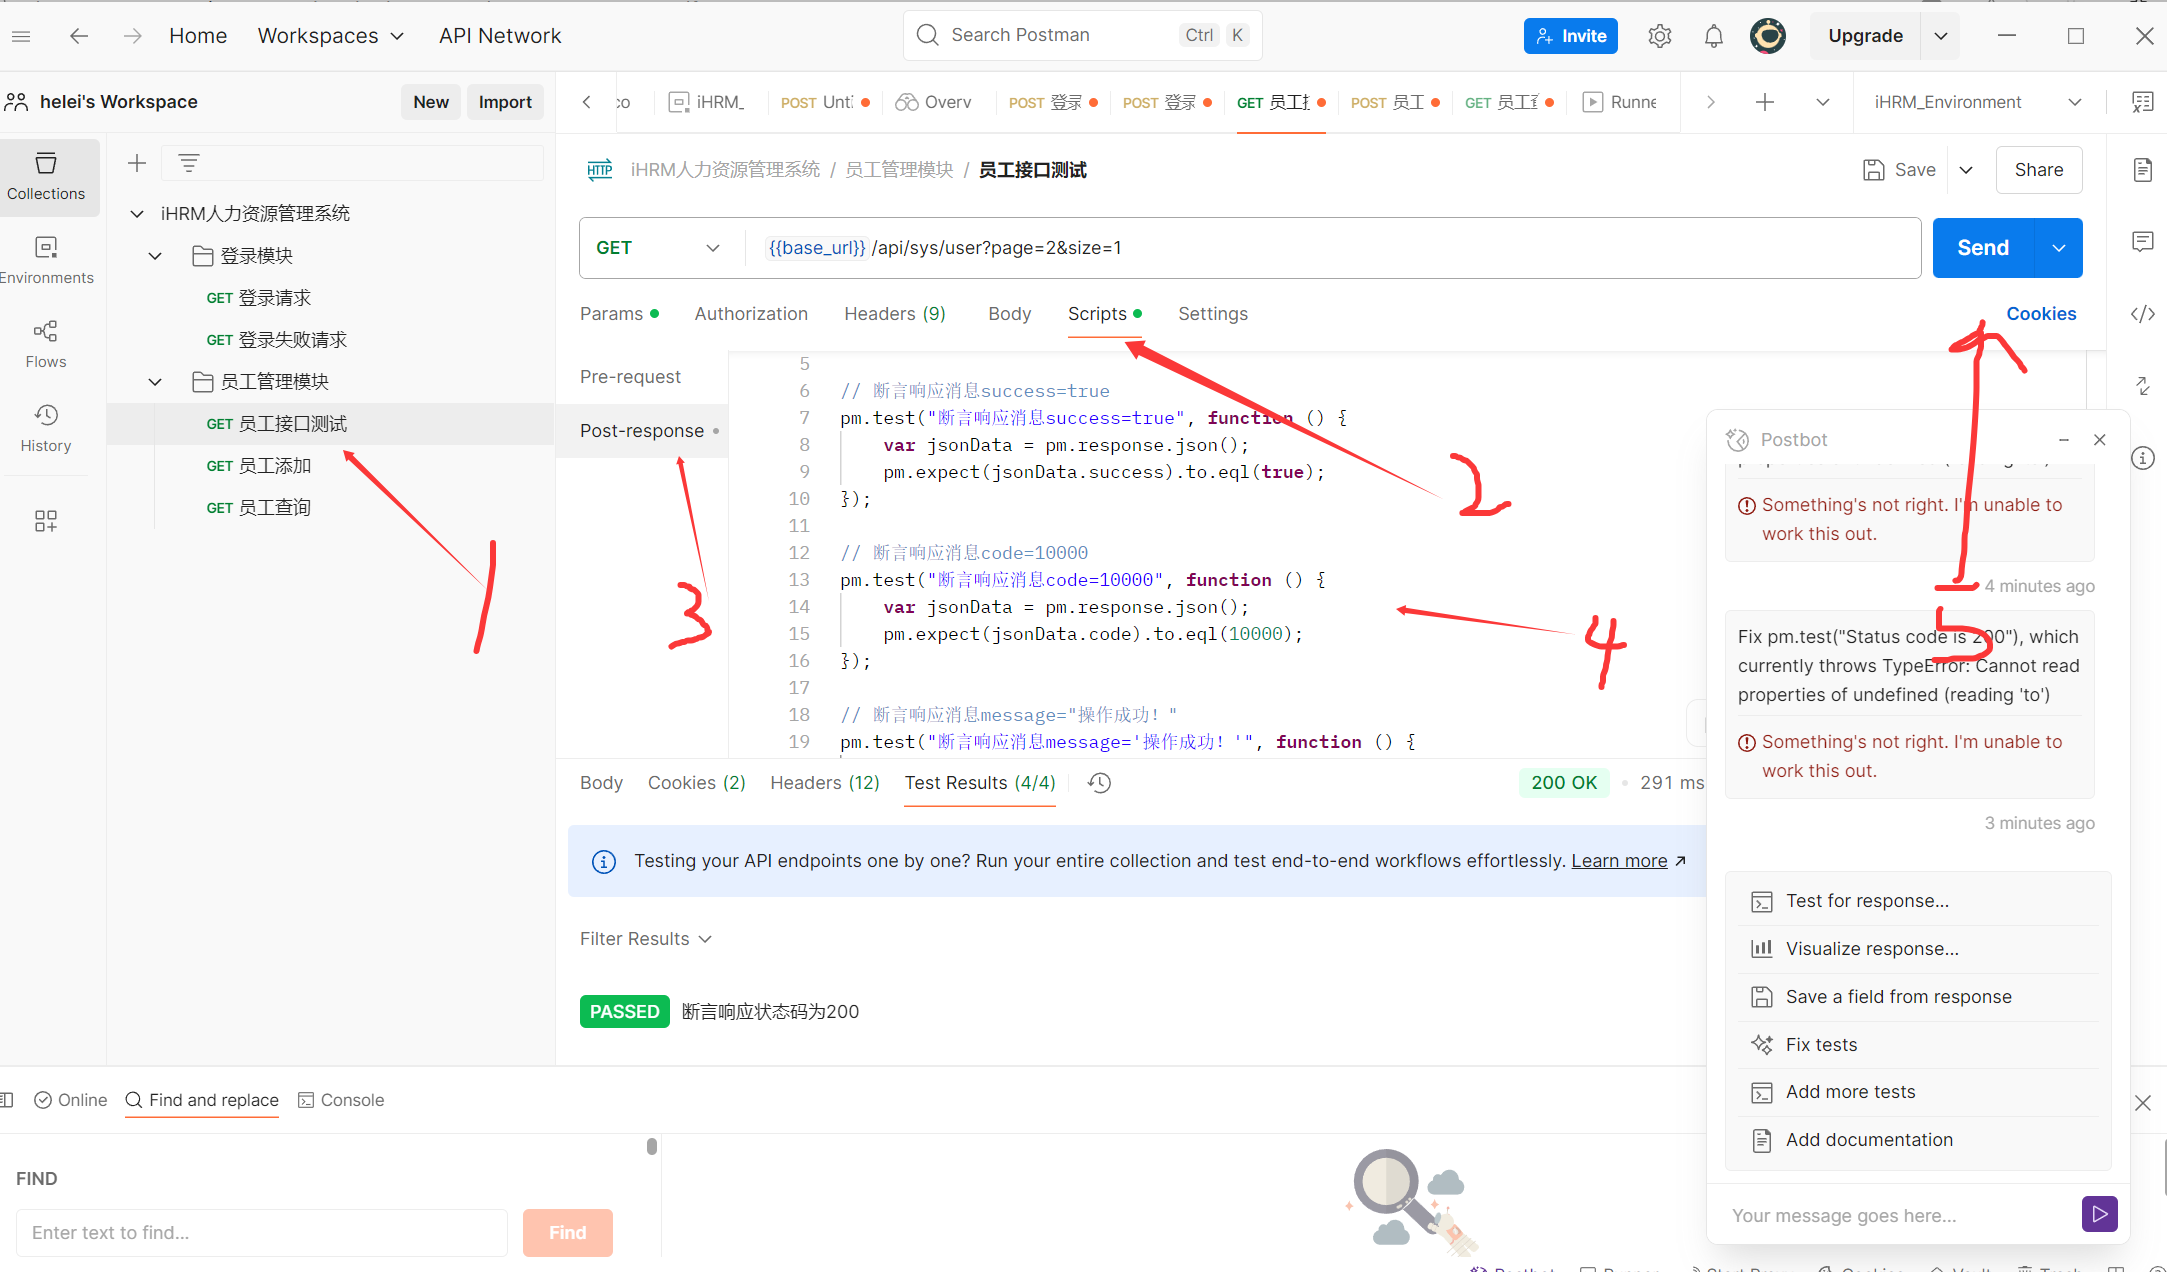Follow the Learn more link
The width and height of the screenshot is (2167, 1272).
1618,861
